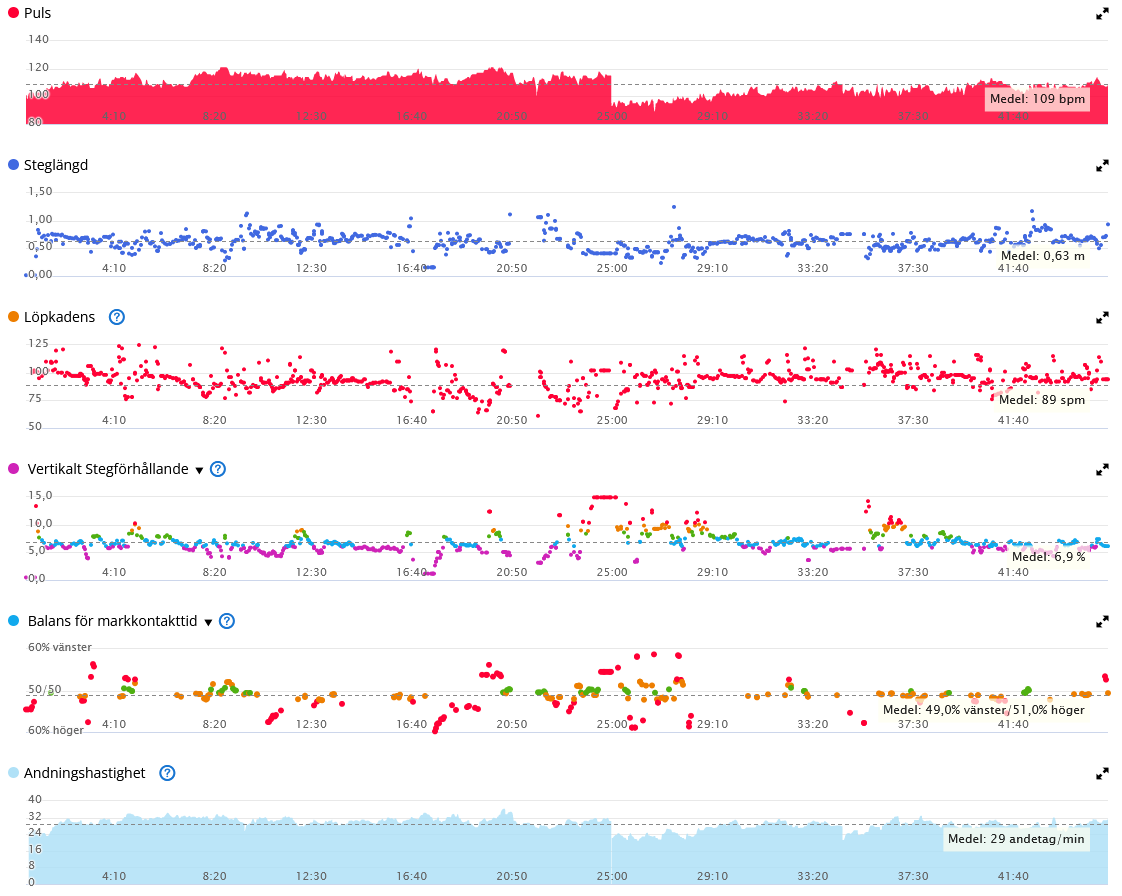Open help for Balans för markkontakttid
Screen dimensions: 1122x896
(x=227, y=621)
